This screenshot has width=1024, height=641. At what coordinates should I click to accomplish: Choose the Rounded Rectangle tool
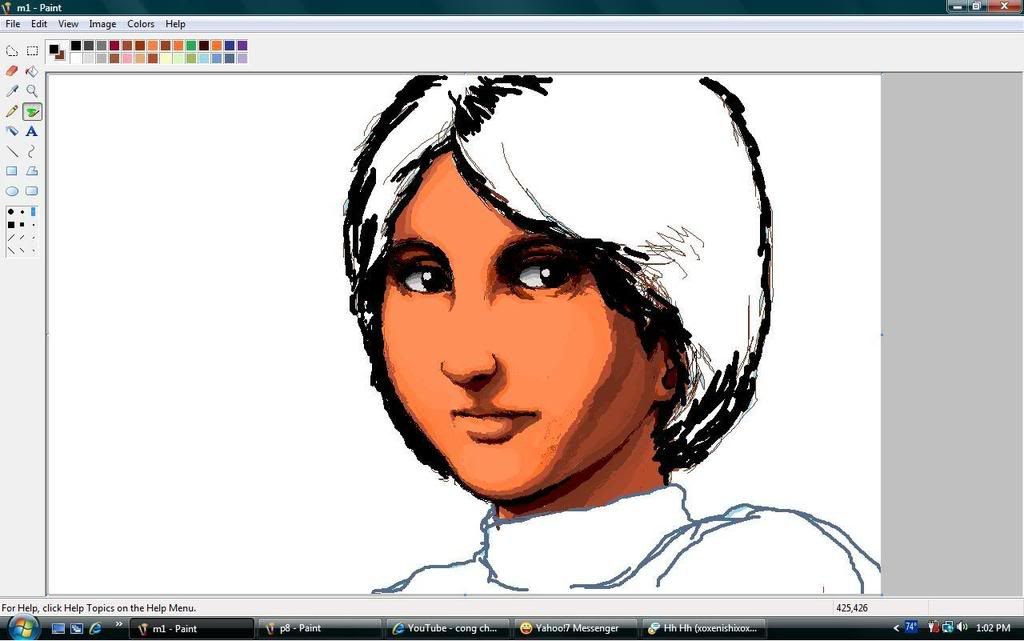click(32, 191)
